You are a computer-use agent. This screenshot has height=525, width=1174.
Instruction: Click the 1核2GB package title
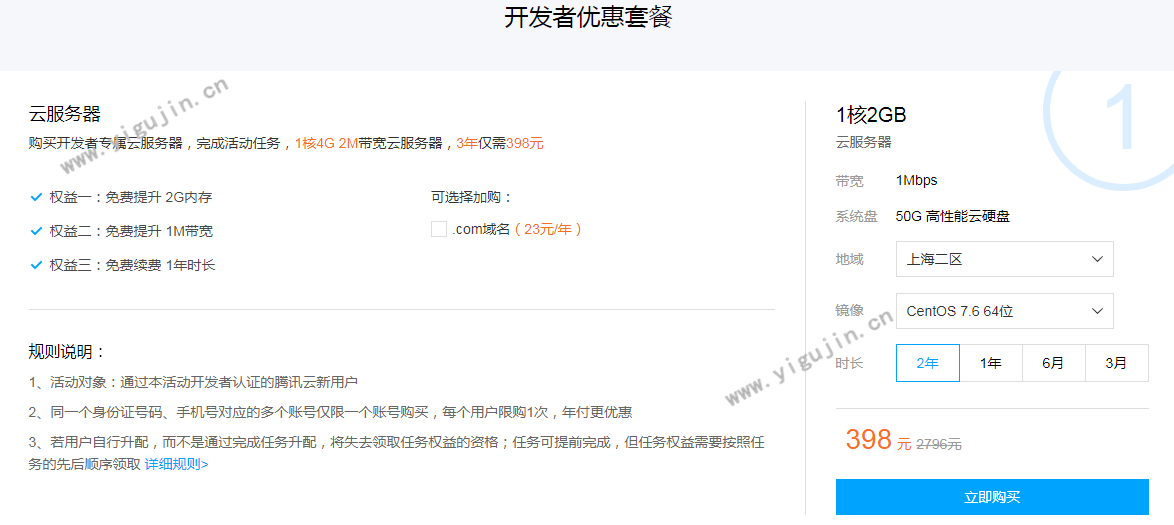pos(871,115)
